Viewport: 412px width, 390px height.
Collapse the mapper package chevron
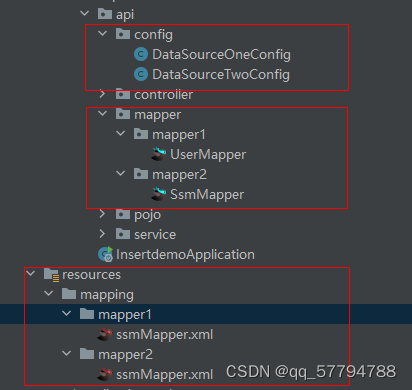103,114
